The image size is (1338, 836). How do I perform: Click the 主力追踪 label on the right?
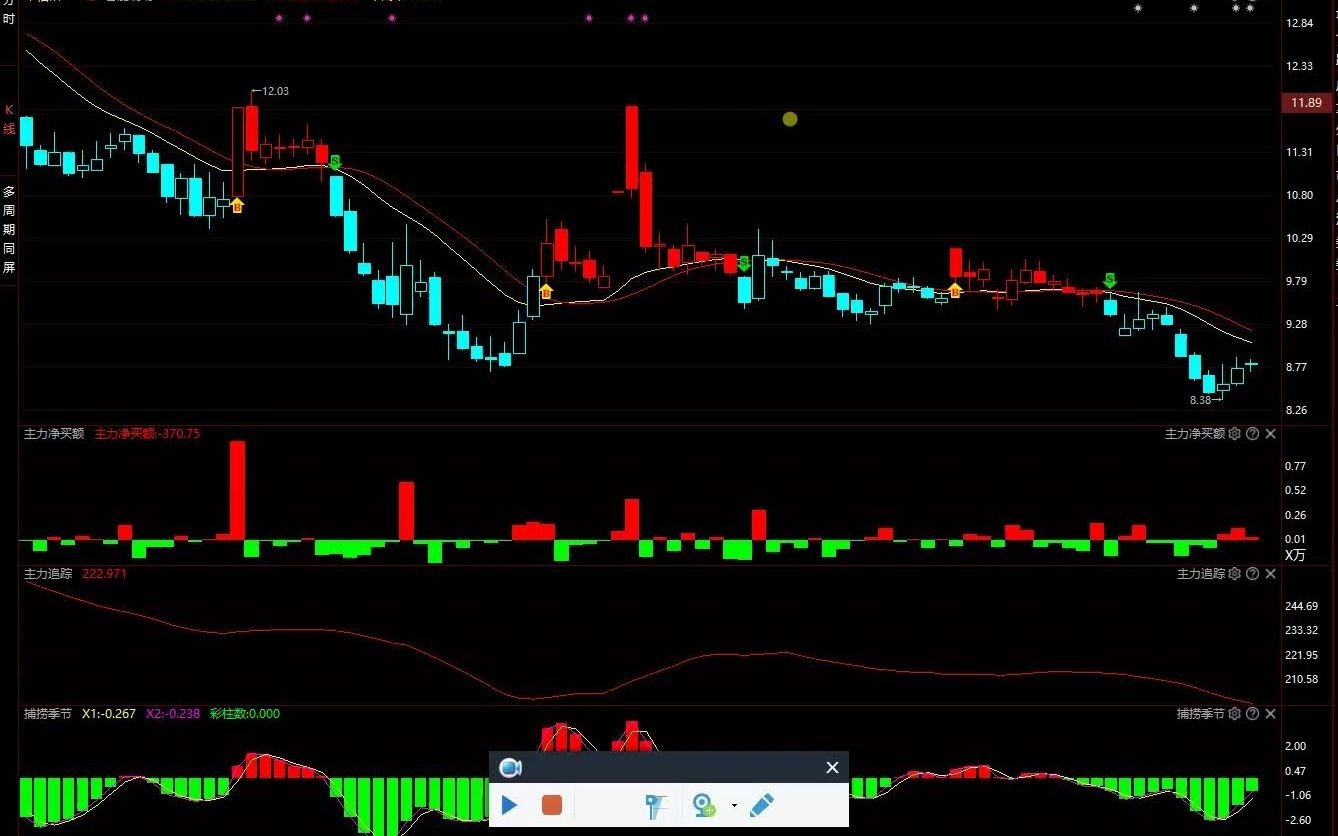click(1201, 574)
